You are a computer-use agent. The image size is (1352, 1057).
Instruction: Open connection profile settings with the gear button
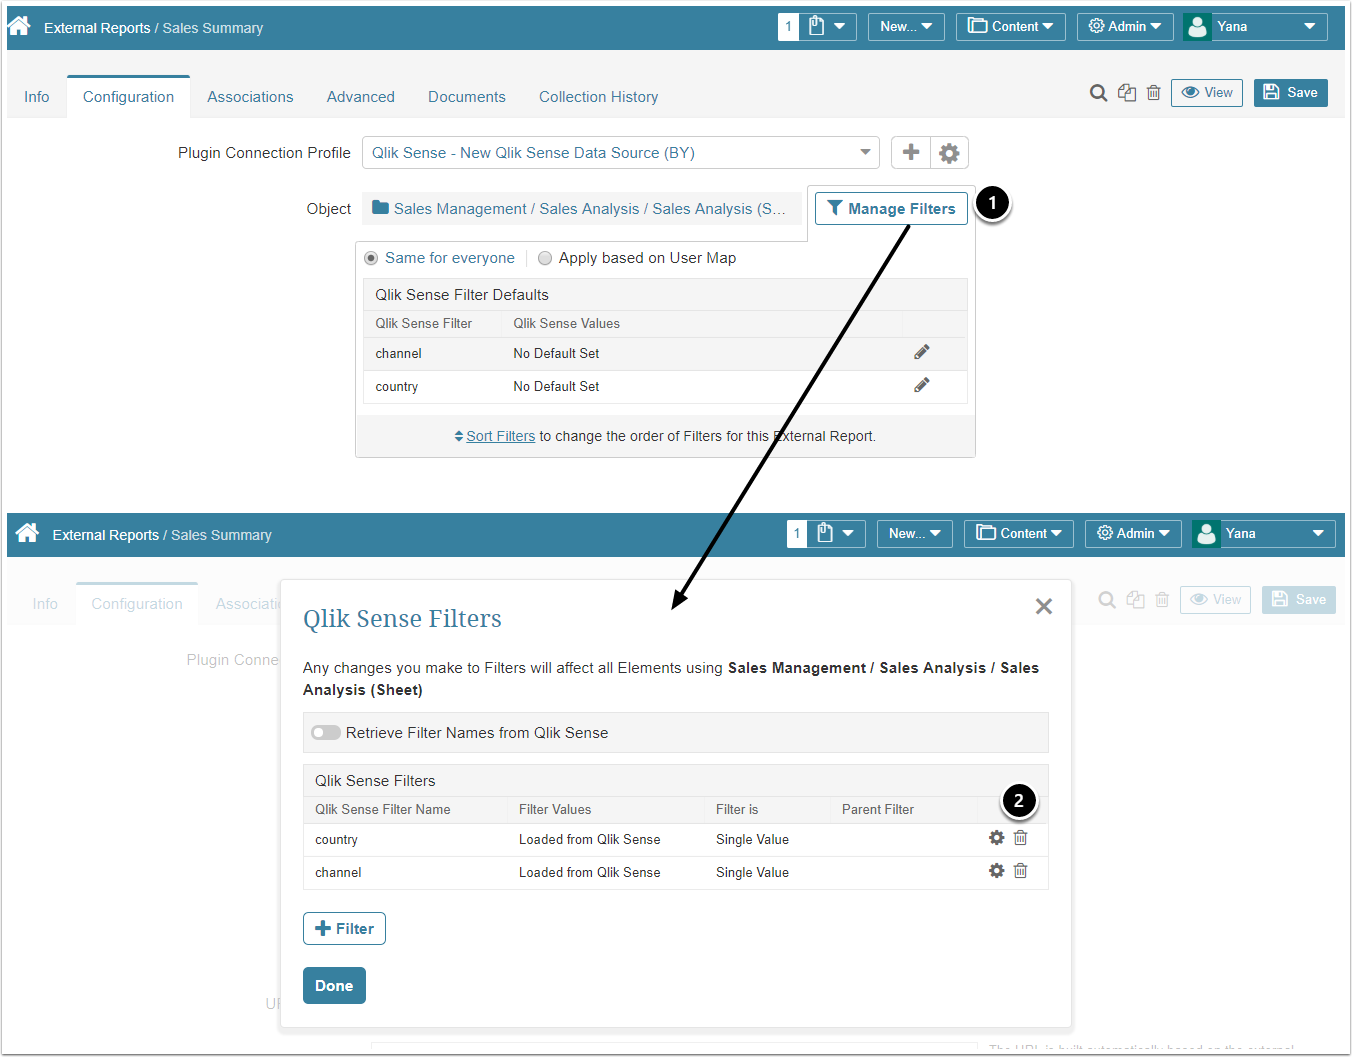(x=949, y=153)
